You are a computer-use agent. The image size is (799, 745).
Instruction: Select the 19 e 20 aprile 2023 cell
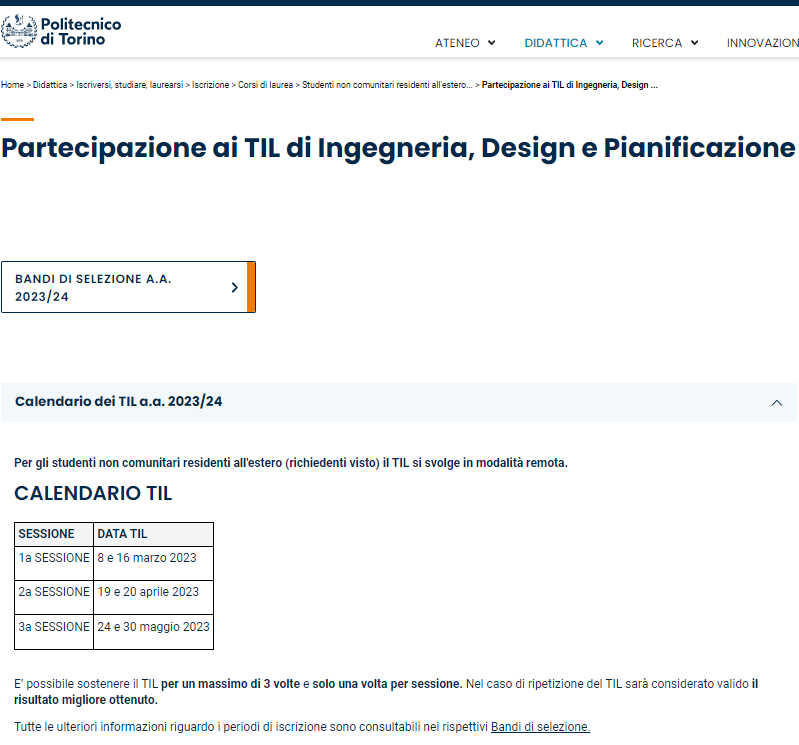153,597
